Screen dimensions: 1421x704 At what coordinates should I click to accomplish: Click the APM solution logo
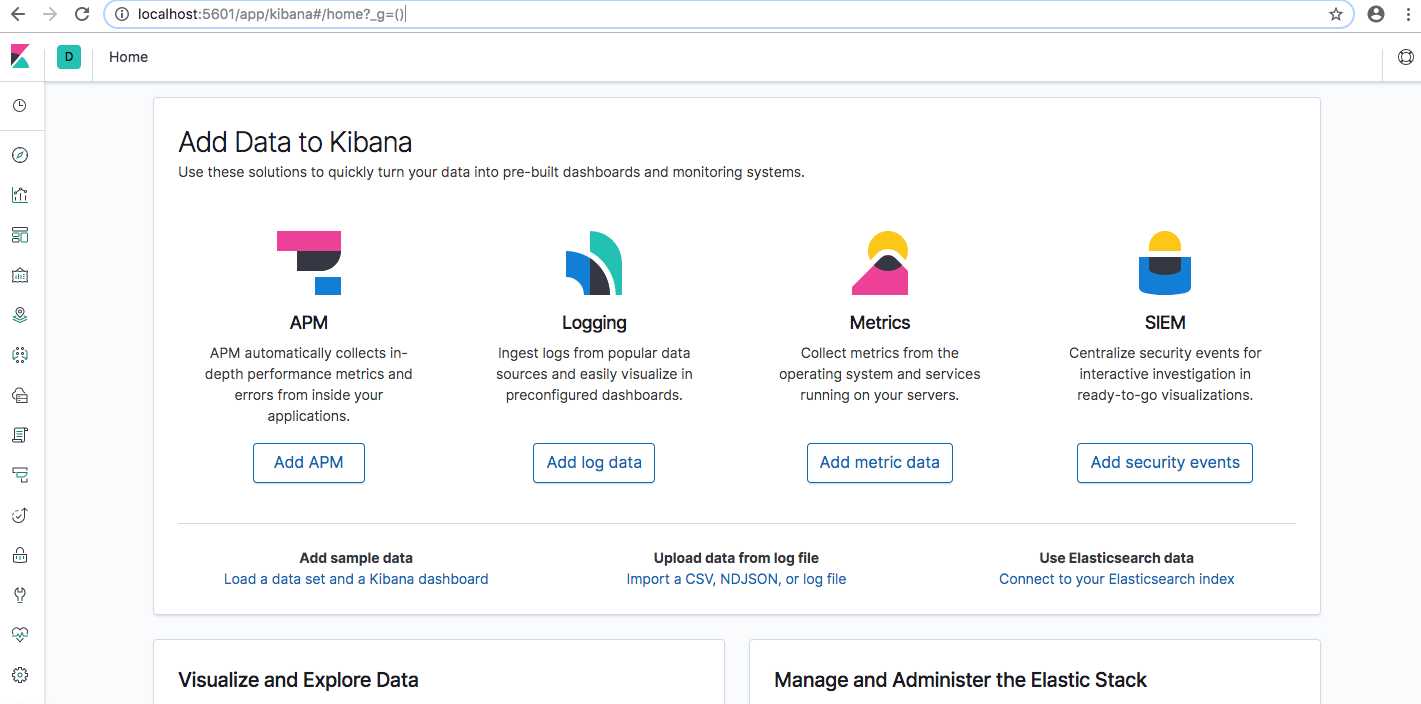309,263
